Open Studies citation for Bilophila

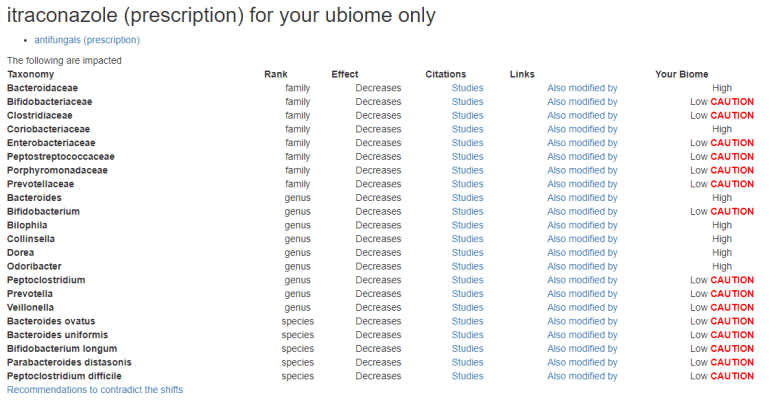pos(467,226)
